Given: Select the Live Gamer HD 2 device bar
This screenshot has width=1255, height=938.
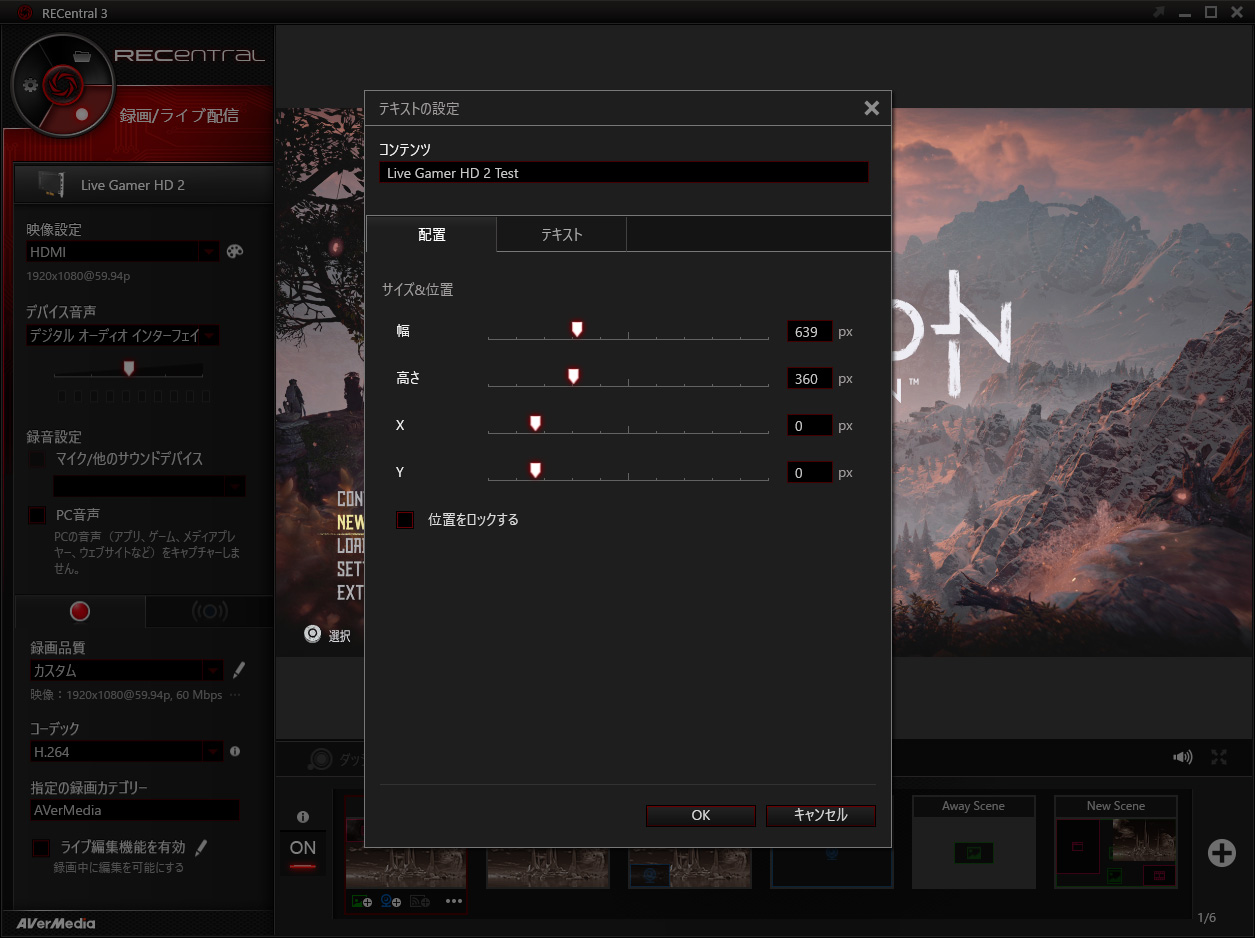Looking at the screenshot, I should point(144,185).
